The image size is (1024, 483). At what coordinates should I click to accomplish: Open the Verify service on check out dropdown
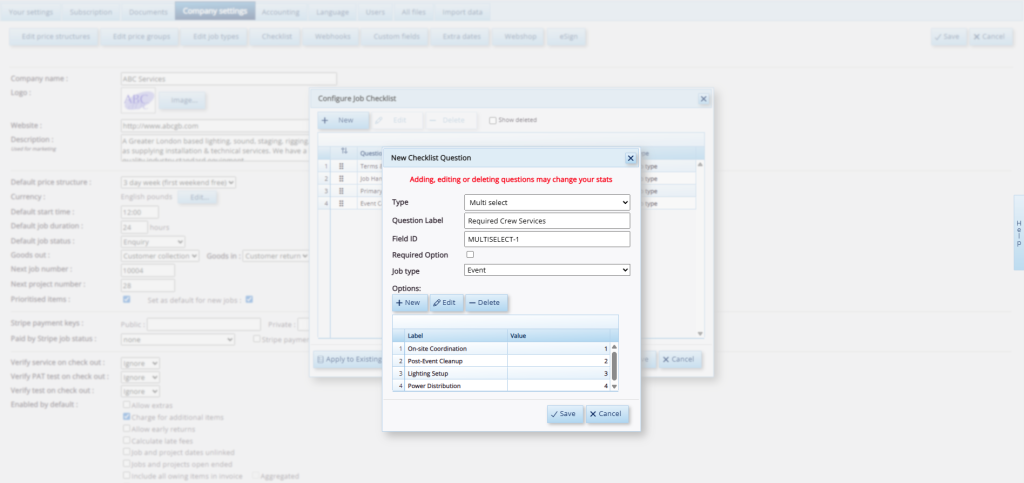(140, 363)
